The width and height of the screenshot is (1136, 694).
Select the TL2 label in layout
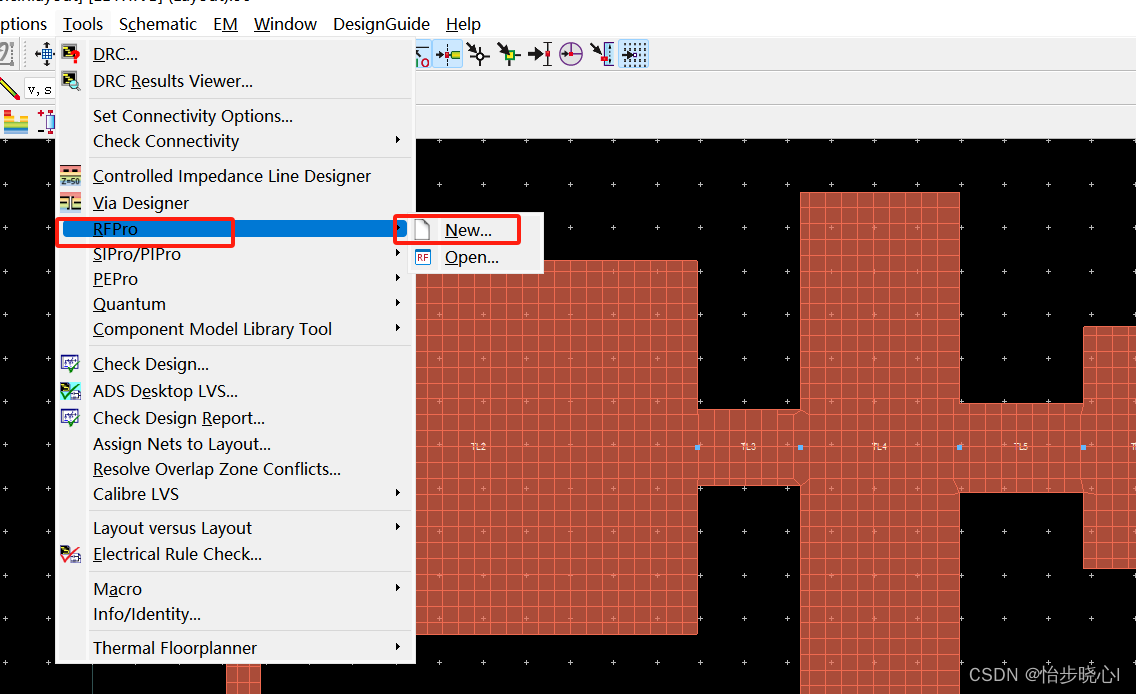(x=478, y=446)
